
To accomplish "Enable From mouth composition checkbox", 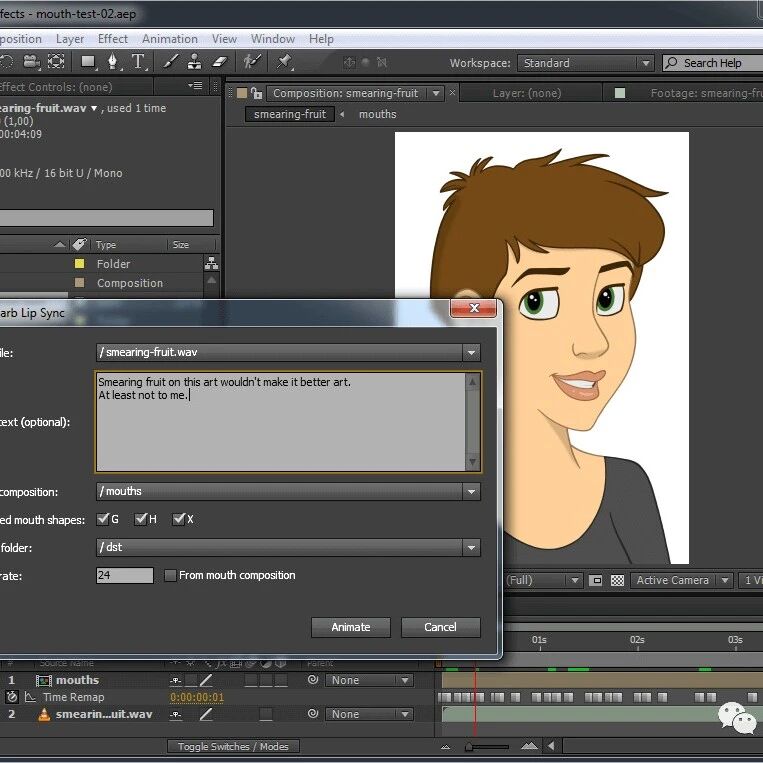I will (x=170, y=575).
